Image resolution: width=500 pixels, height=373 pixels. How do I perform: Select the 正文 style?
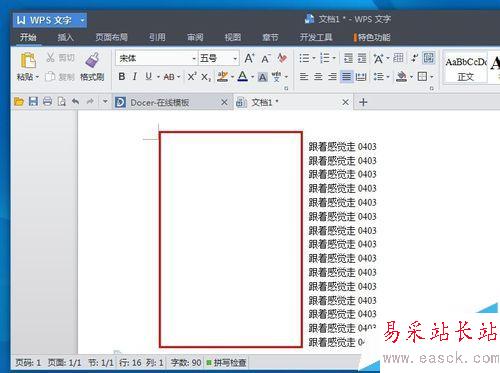point(466,68)
